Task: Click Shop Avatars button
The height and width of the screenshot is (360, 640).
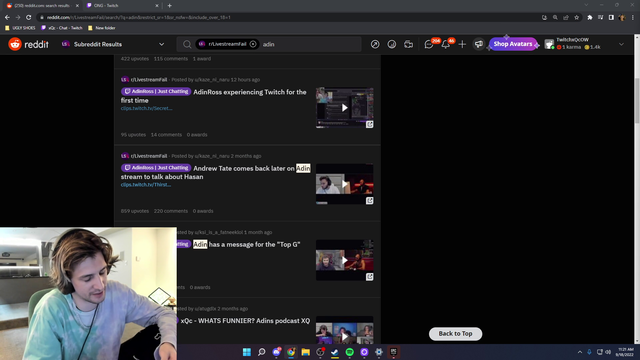Action: point(513,44)
